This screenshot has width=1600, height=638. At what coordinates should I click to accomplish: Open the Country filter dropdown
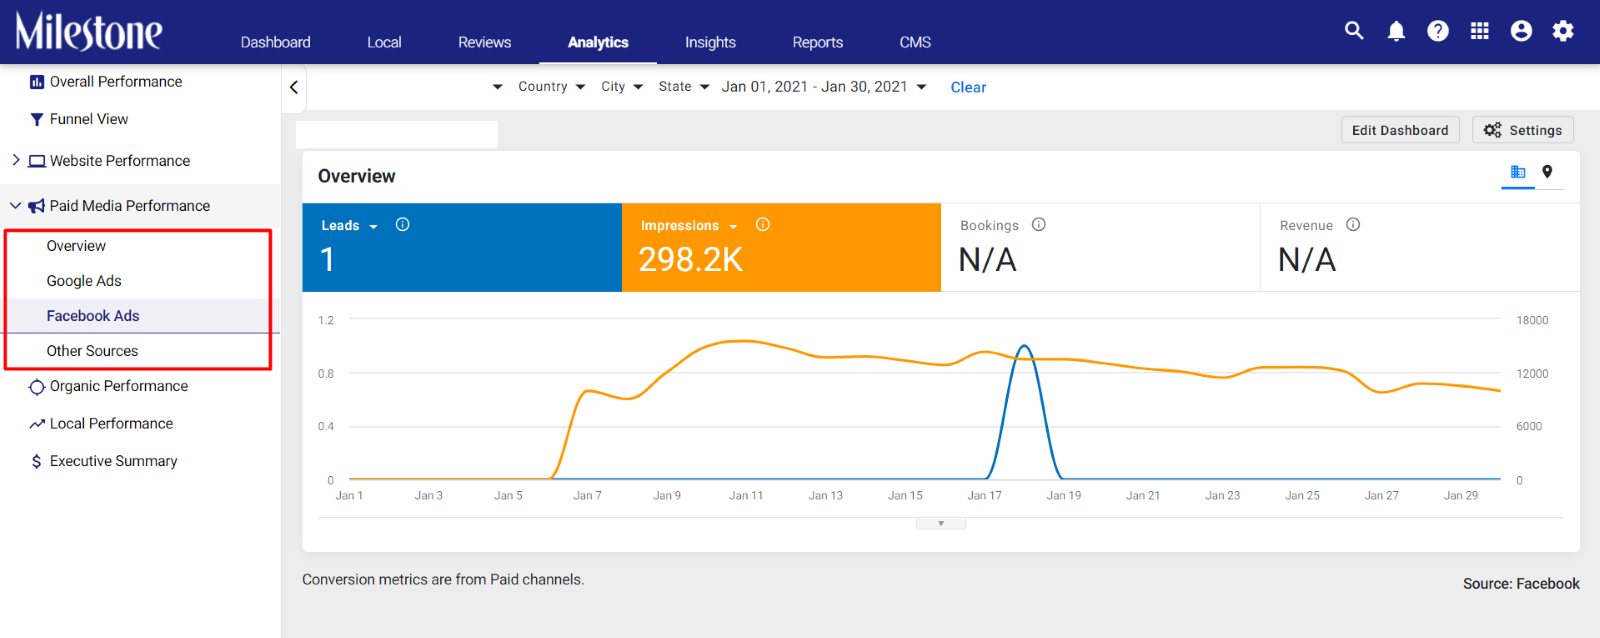551,87
